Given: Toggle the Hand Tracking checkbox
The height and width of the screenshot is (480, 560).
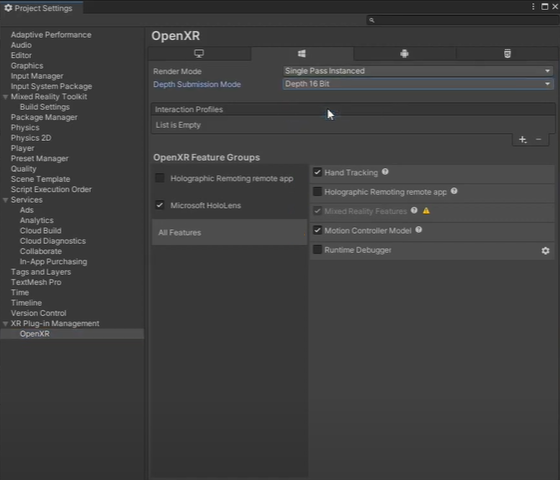Looking at the screenshot, I should [x=317, y=172].
